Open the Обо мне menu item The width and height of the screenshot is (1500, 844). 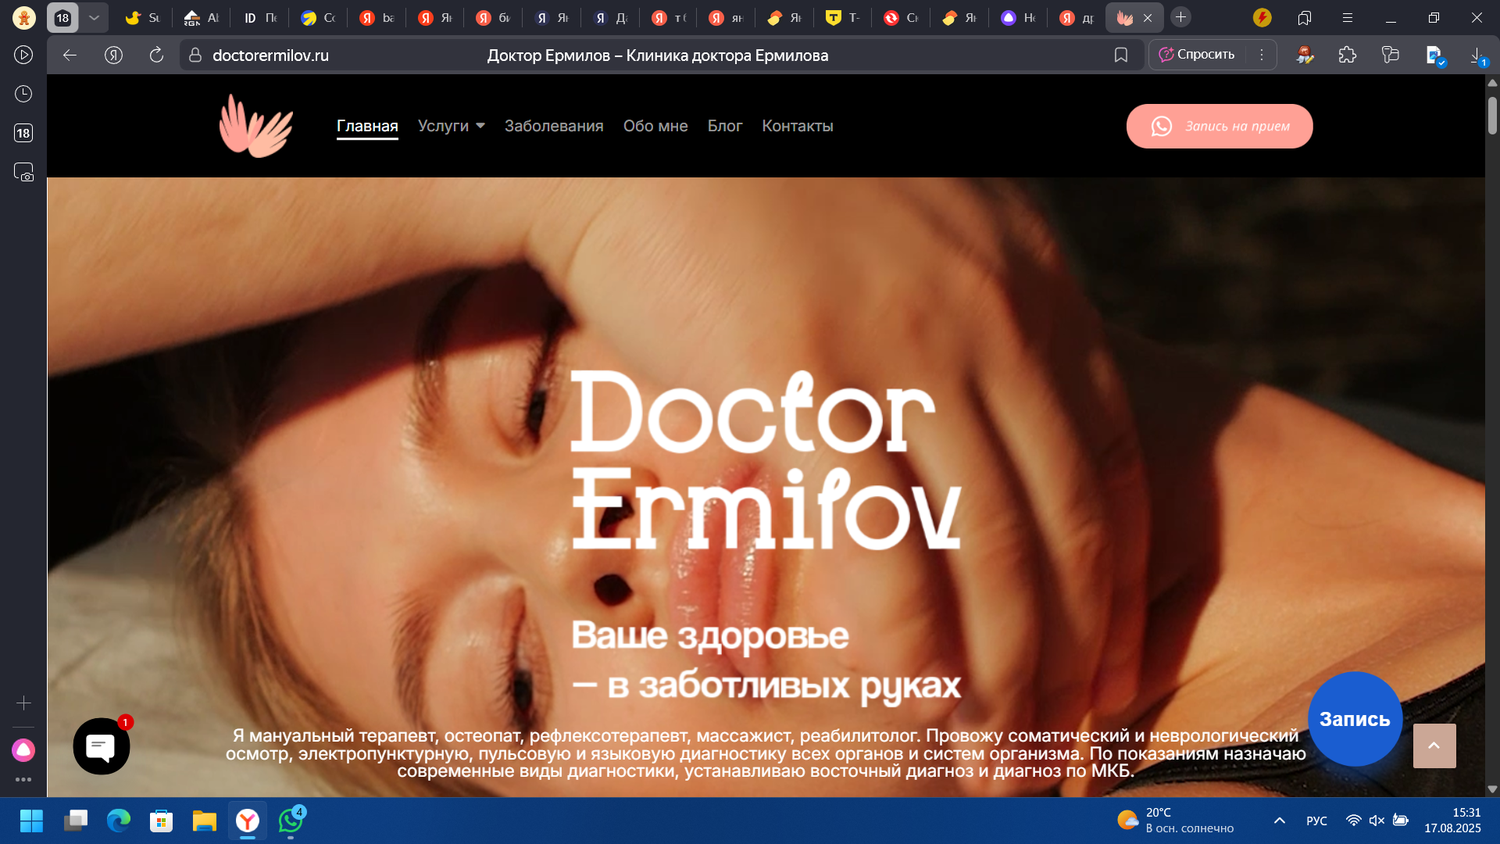coord(655,126)
